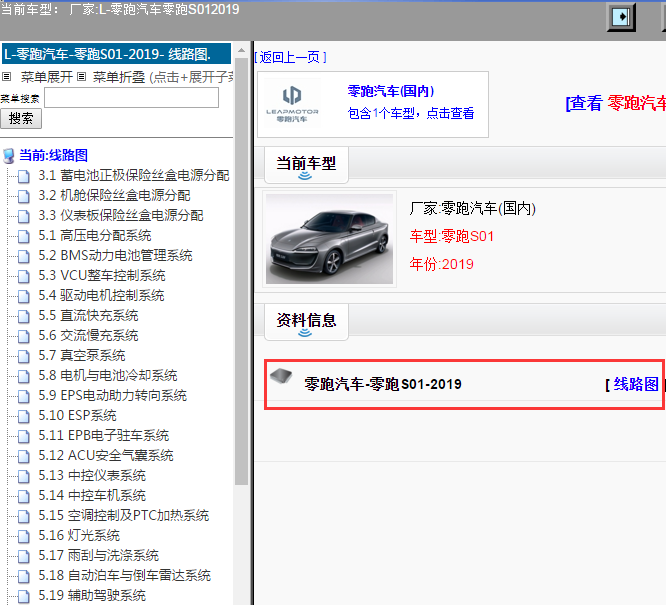
Task: Open tree entry 3.2 机舱保险丝盒电源分配
Action: click(x=114, y=195)
